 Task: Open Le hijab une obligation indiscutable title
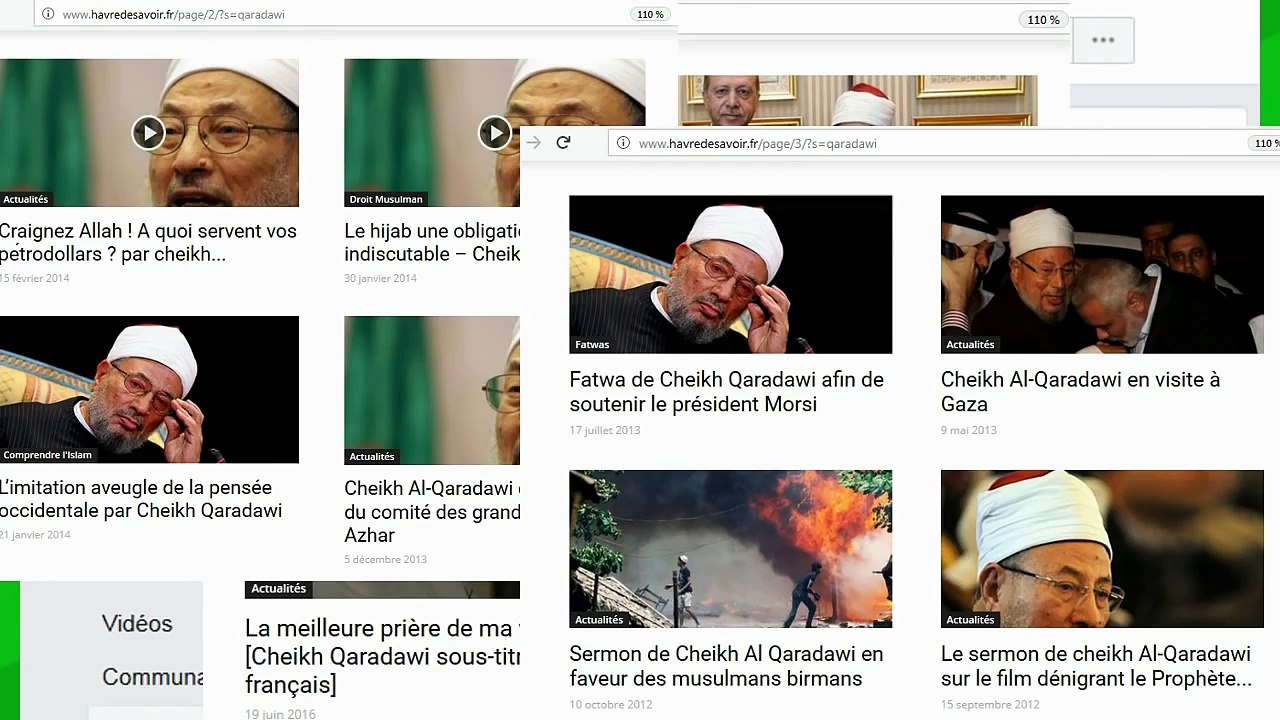click(432, 242)
